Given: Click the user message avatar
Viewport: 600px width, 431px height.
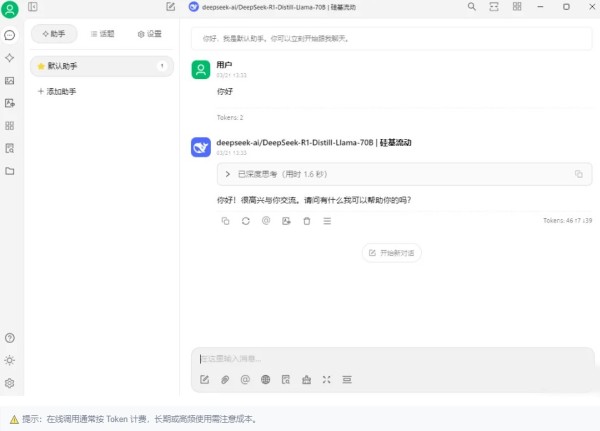Looking at the screenshot, I should (x=201, y=70).
